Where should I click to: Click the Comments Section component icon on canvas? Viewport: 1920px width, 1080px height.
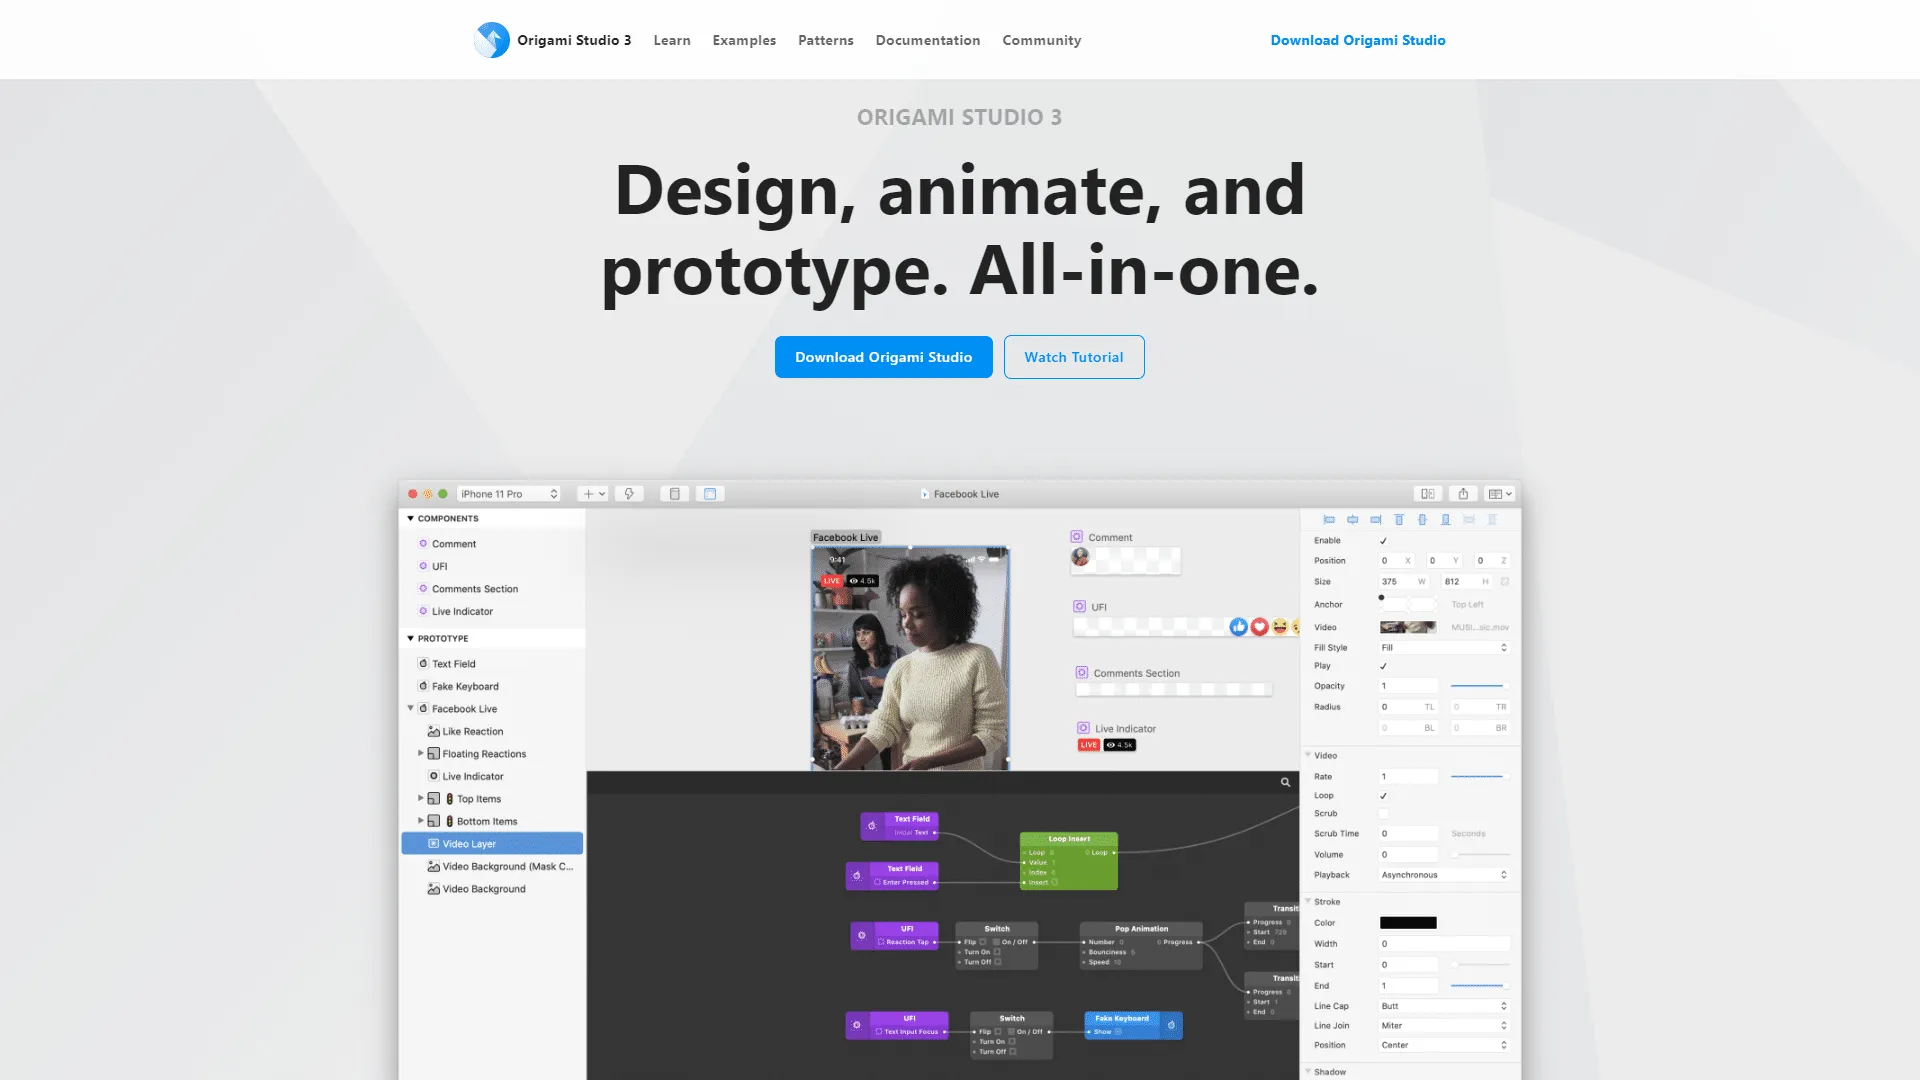click(1082, 673)
